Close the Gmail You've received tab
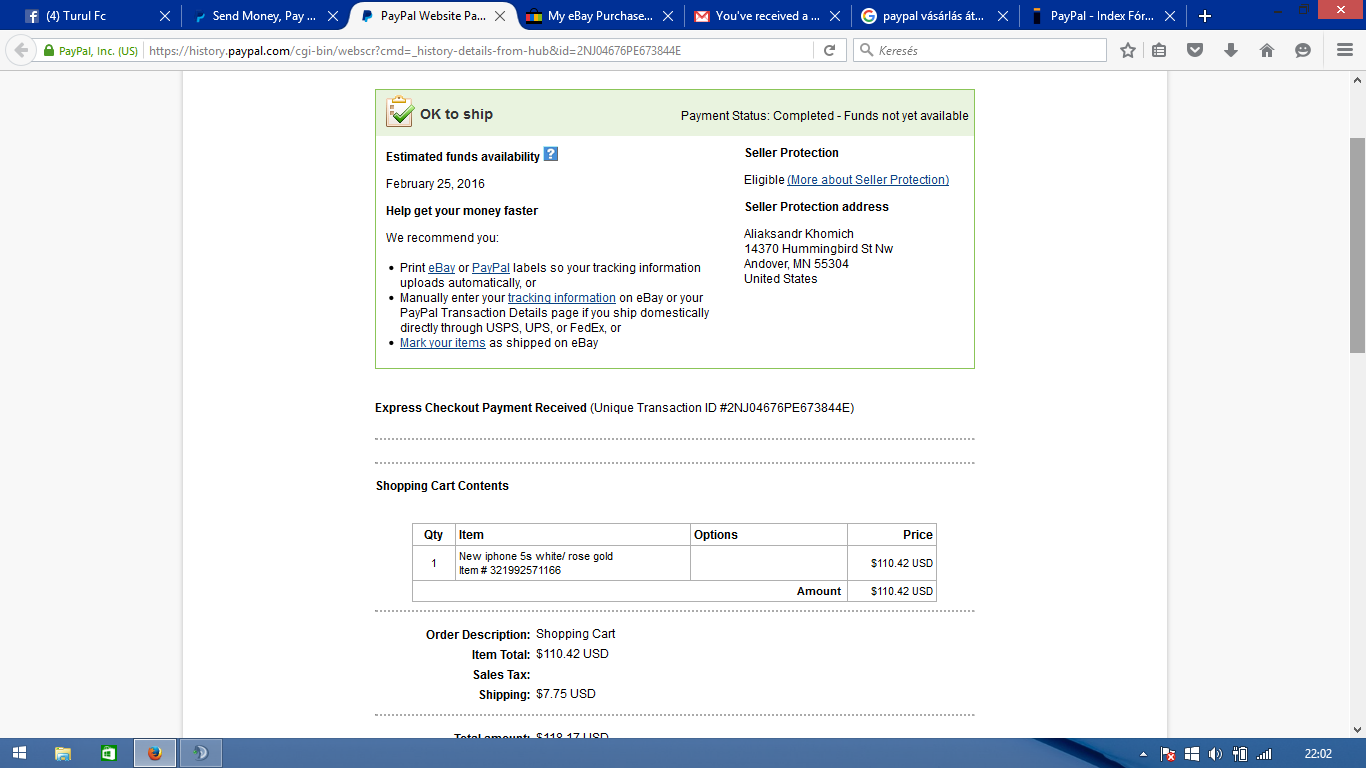This screenshot has width=1366, height=768. tap(835, 16)
